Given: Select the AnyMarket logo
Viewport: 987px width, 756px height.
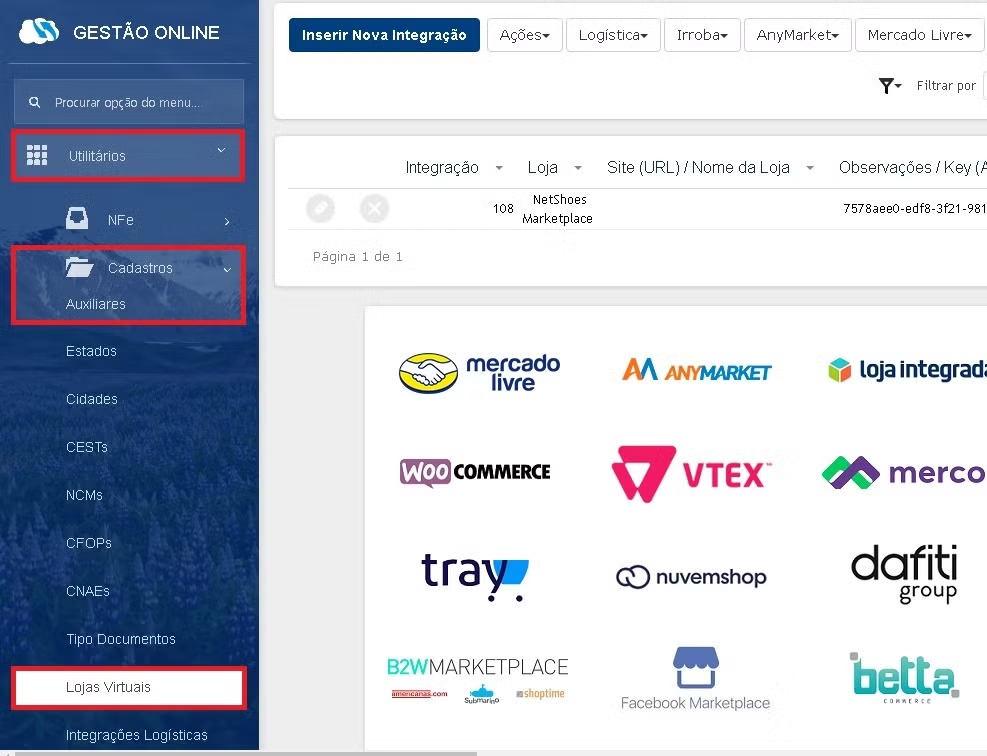Looking at the screenshot, I should coord(696,370).
